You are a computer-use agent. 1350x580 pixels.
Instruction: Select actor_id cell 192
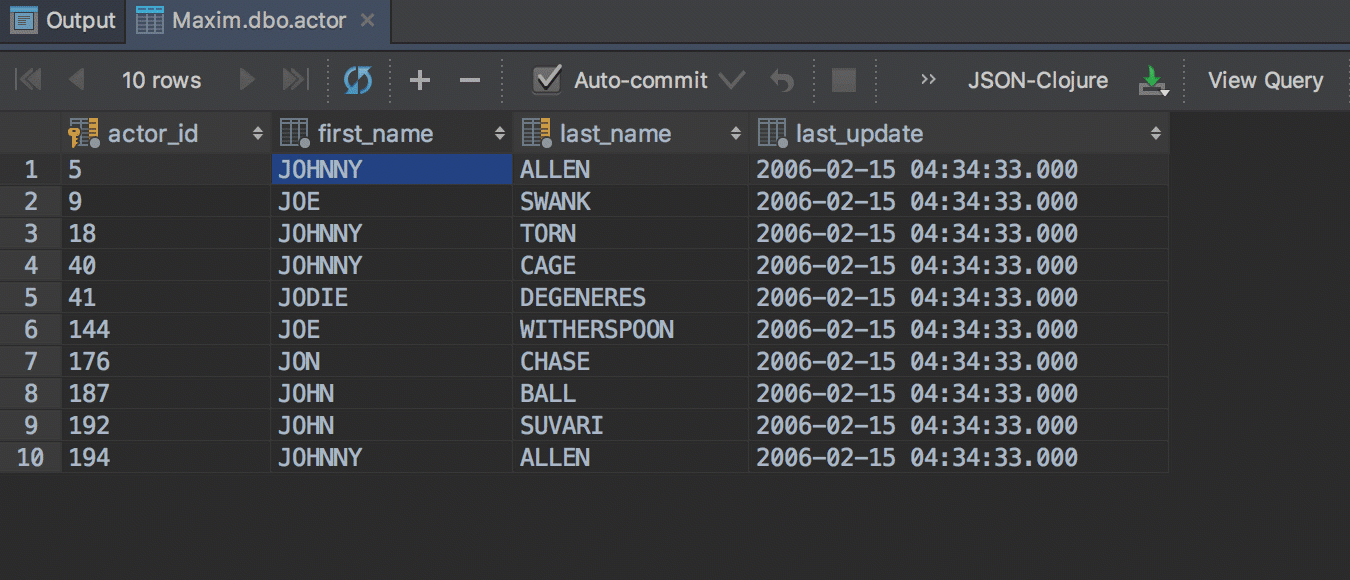coord(166,425)
